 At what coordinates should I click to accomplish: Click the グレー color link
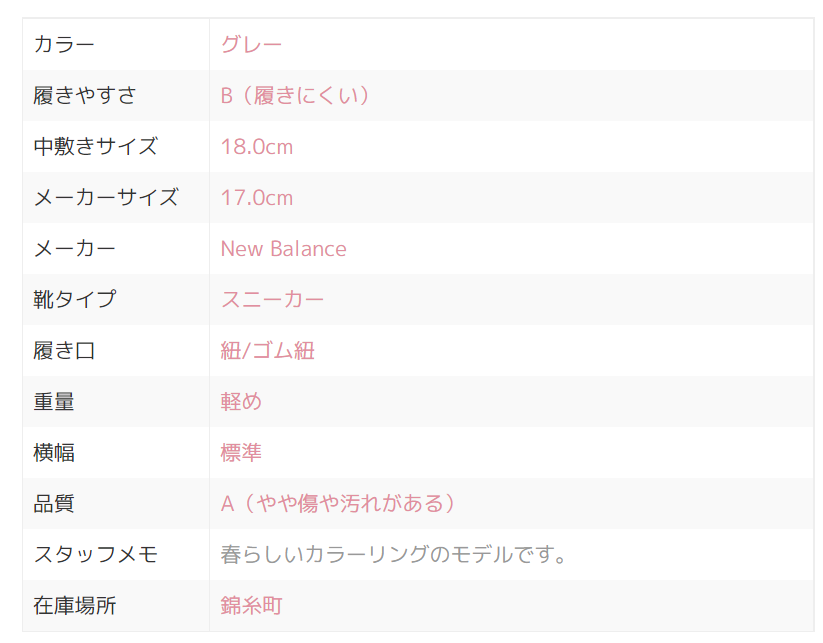[x=251, y=45]
